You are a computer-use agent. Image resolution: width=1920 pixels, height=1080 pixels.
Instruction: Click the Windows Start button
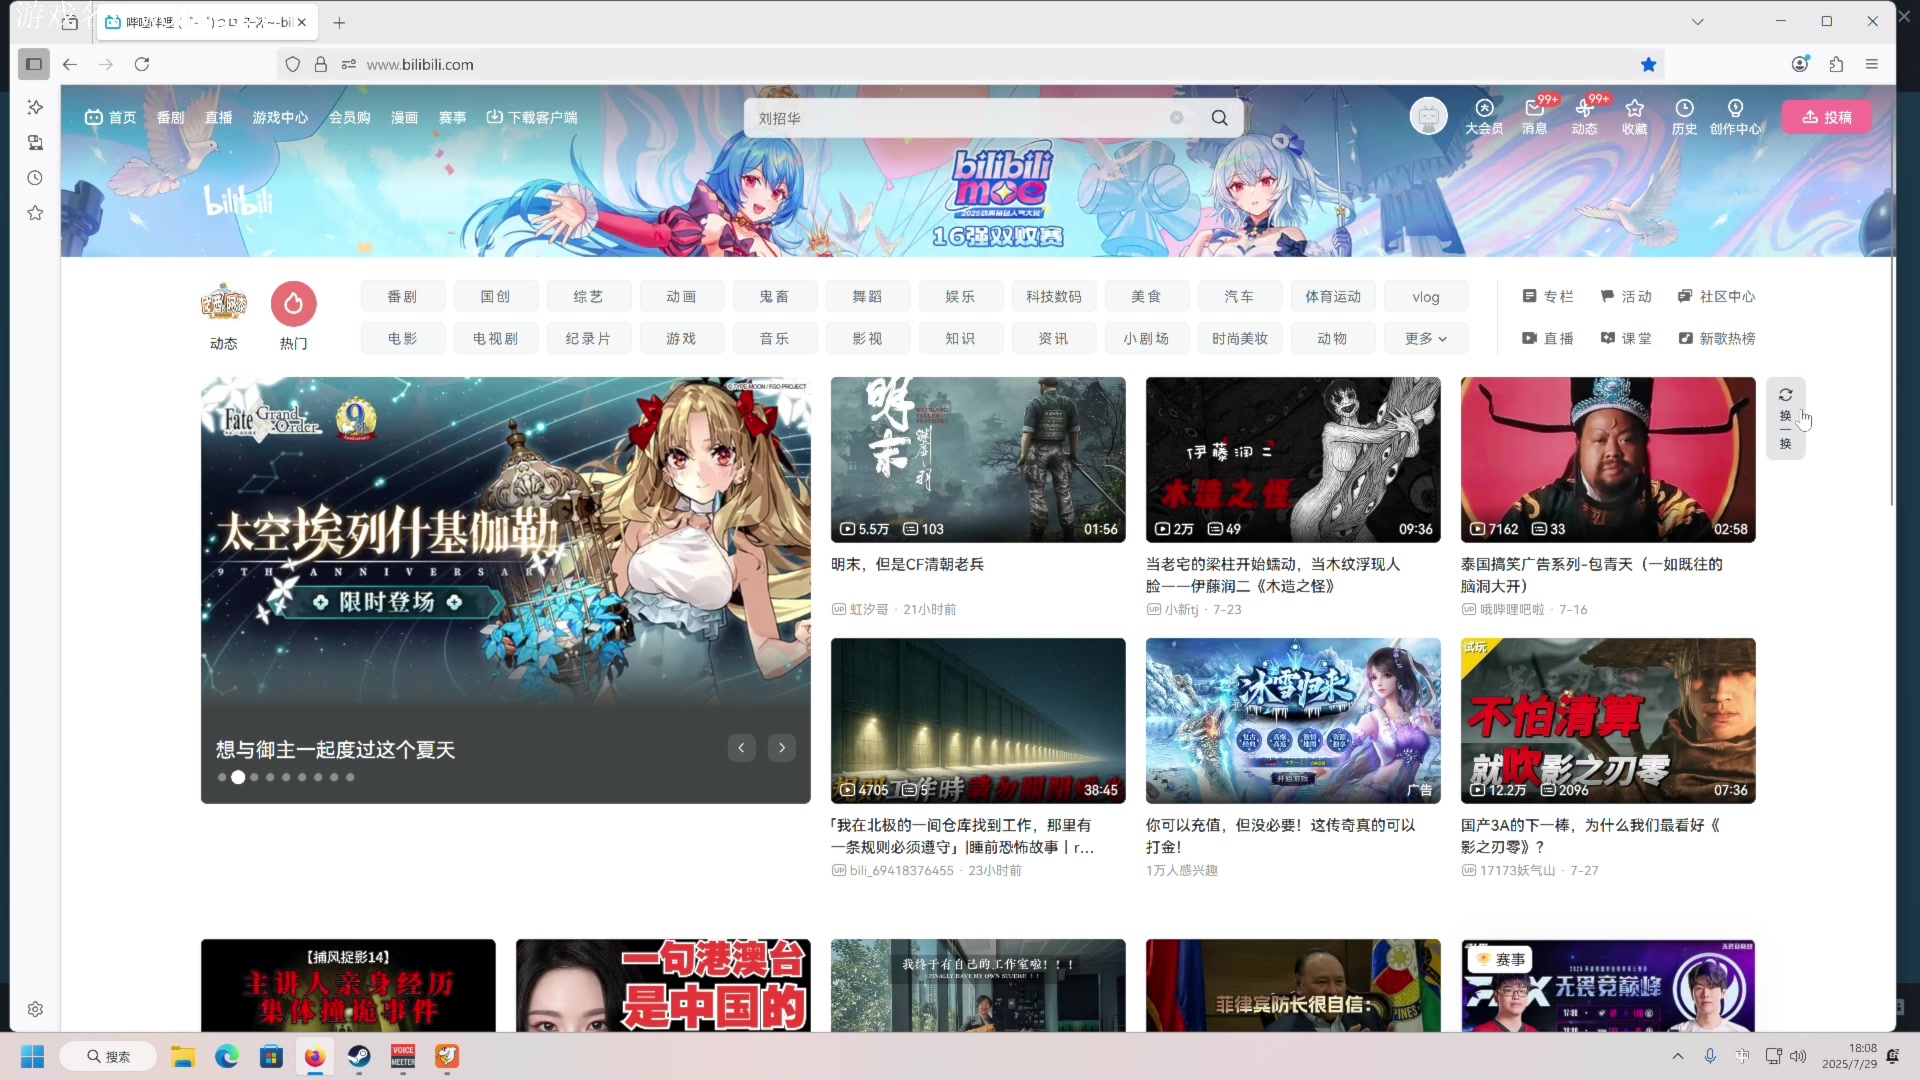click(x=32, y=1056)
